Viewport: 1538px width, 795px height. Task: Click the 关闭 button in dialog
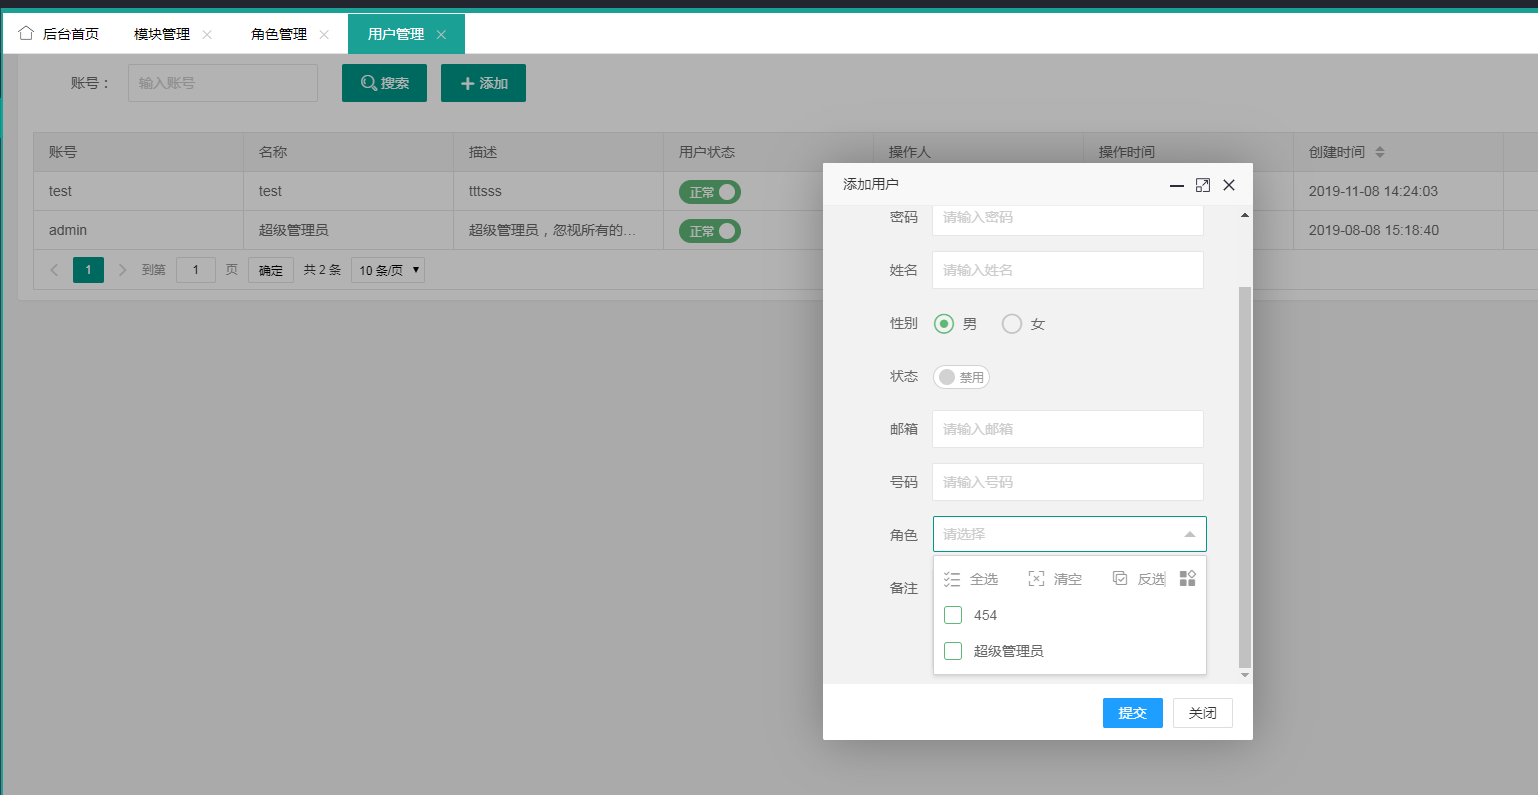1202,713
